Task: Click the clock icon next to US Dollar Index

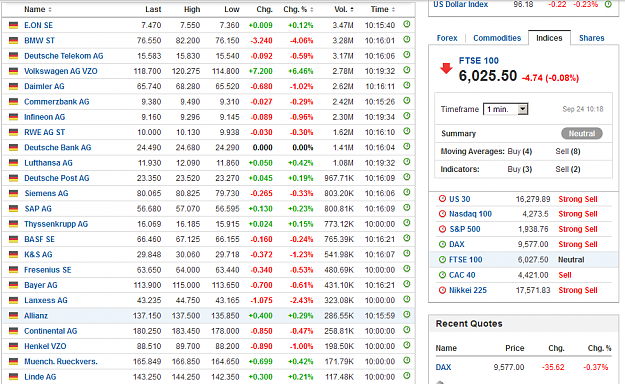Action: coord(608,4)
